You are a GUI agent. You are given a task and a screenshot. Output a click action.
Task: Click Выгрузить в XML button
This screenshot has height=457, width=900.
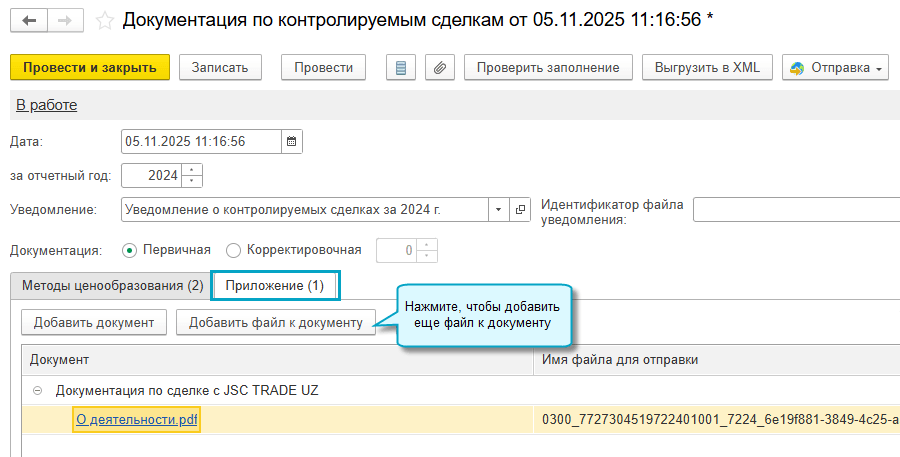707,68
